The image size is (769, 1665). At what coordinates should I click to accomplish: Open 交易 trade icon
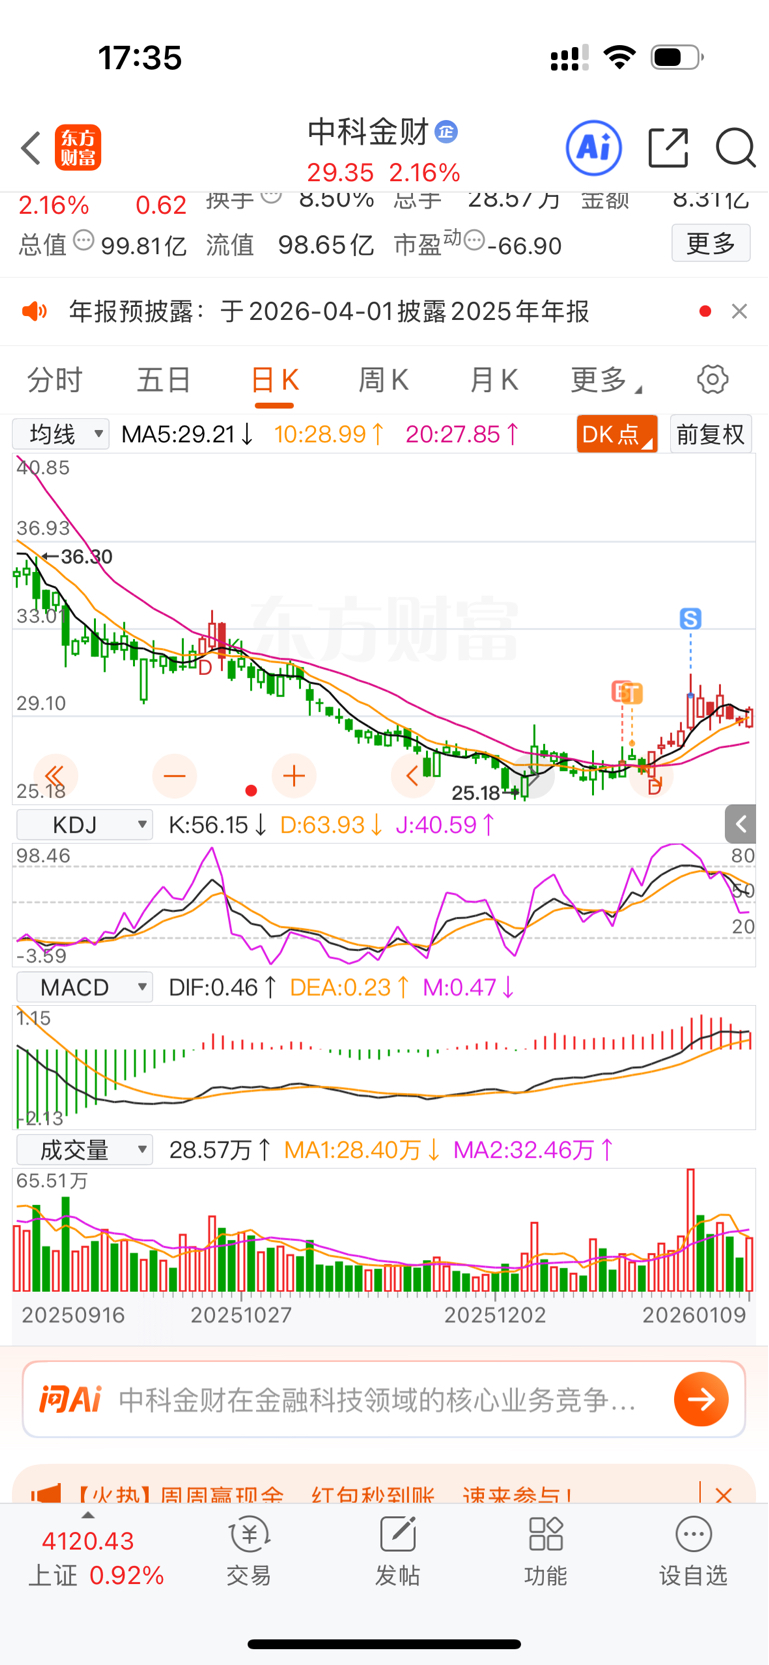tap(249, 1551)
